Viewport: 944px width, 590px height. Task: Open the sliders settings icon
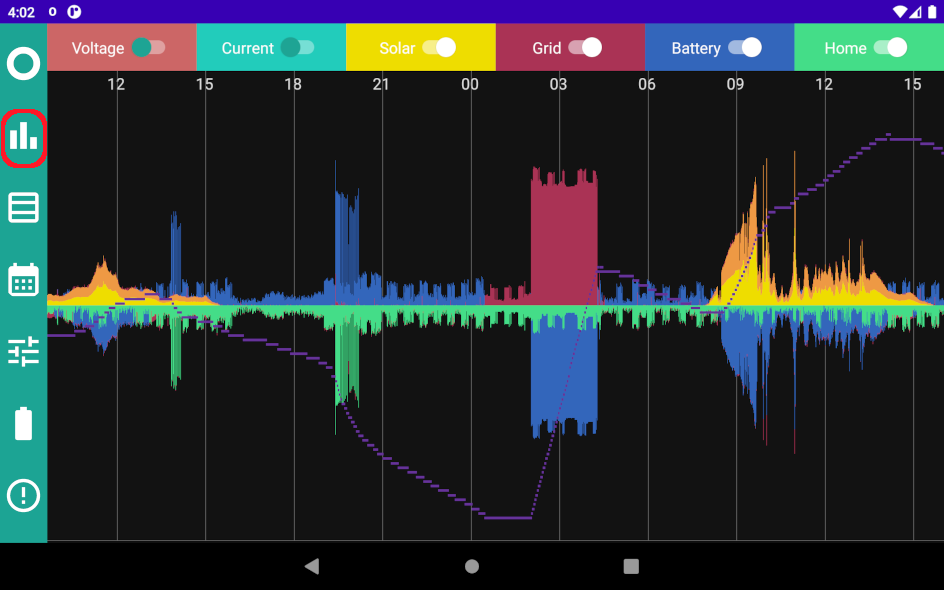23,352
